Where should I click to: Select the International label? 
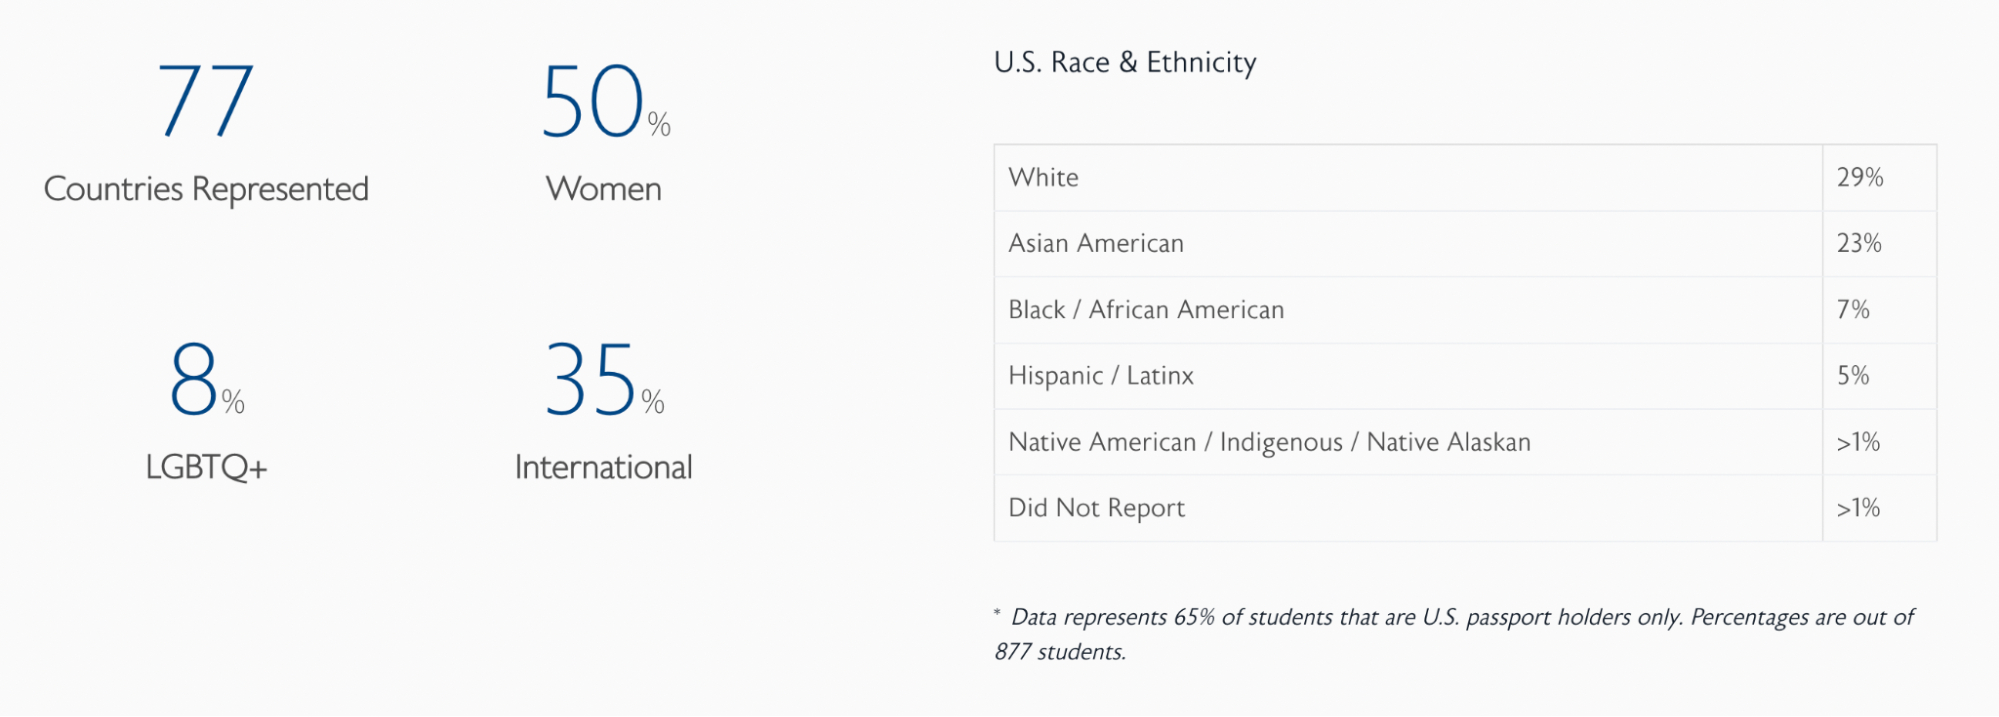pyautogui.click(x=604, y=467)
